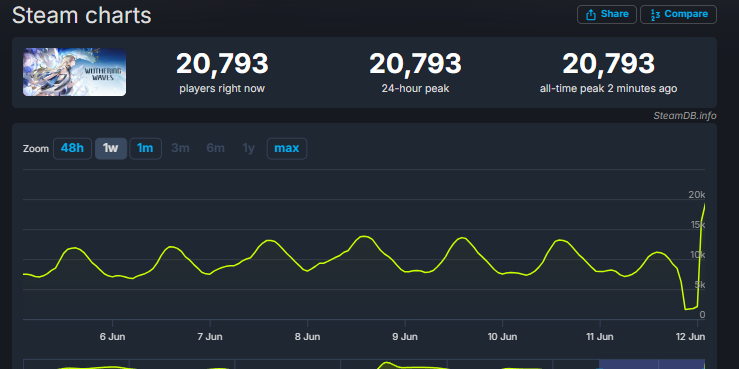This screenshot has width=739, height=369.
Task: Click the highlighted range in chart navigator
Action: pyautogui.click(x=652, y=364)
